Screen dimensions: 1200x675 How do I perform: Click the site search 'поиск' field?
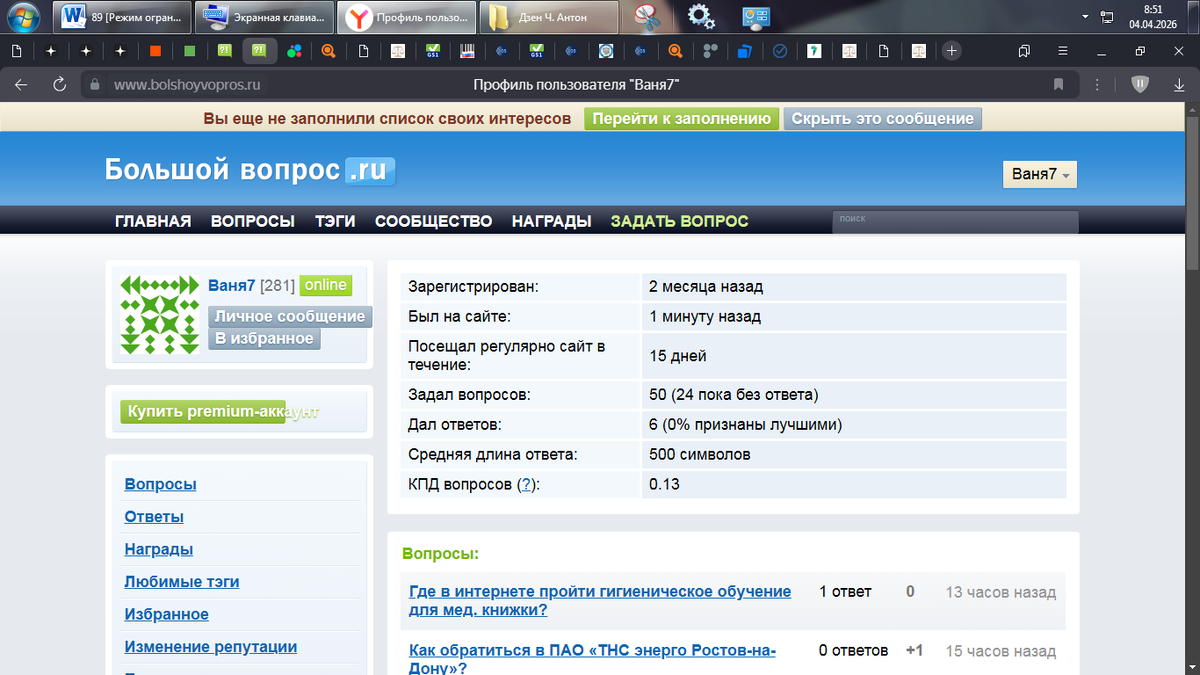955,222
